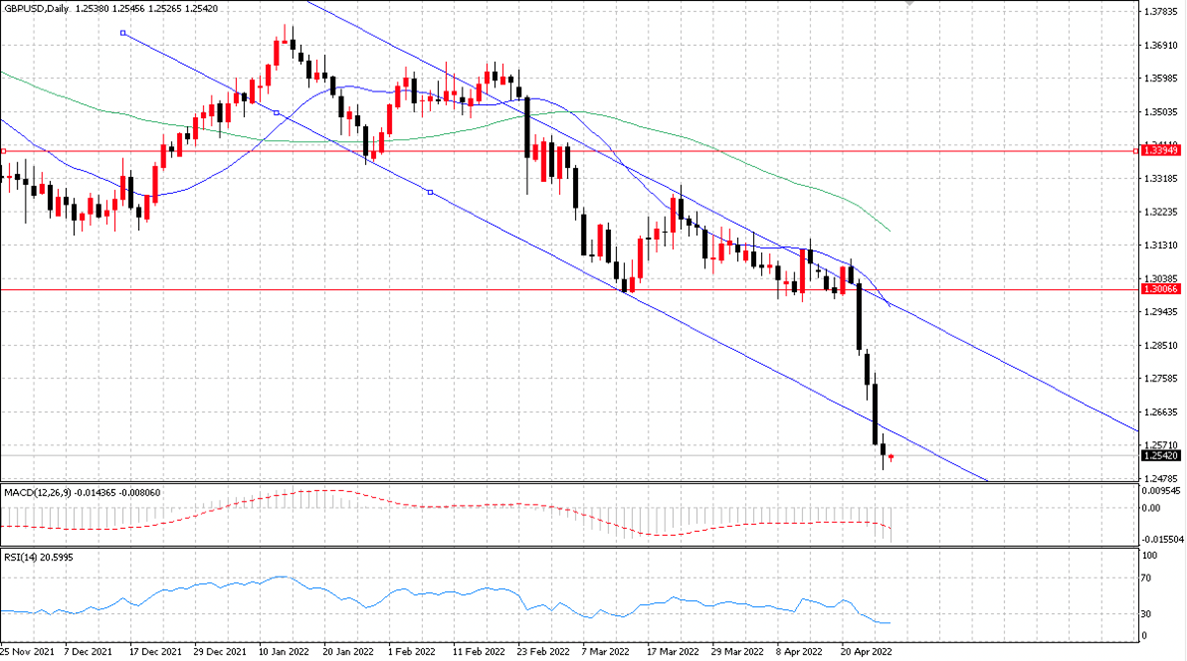
Task: Select the latest small red candle
Action: pos(891,457)
